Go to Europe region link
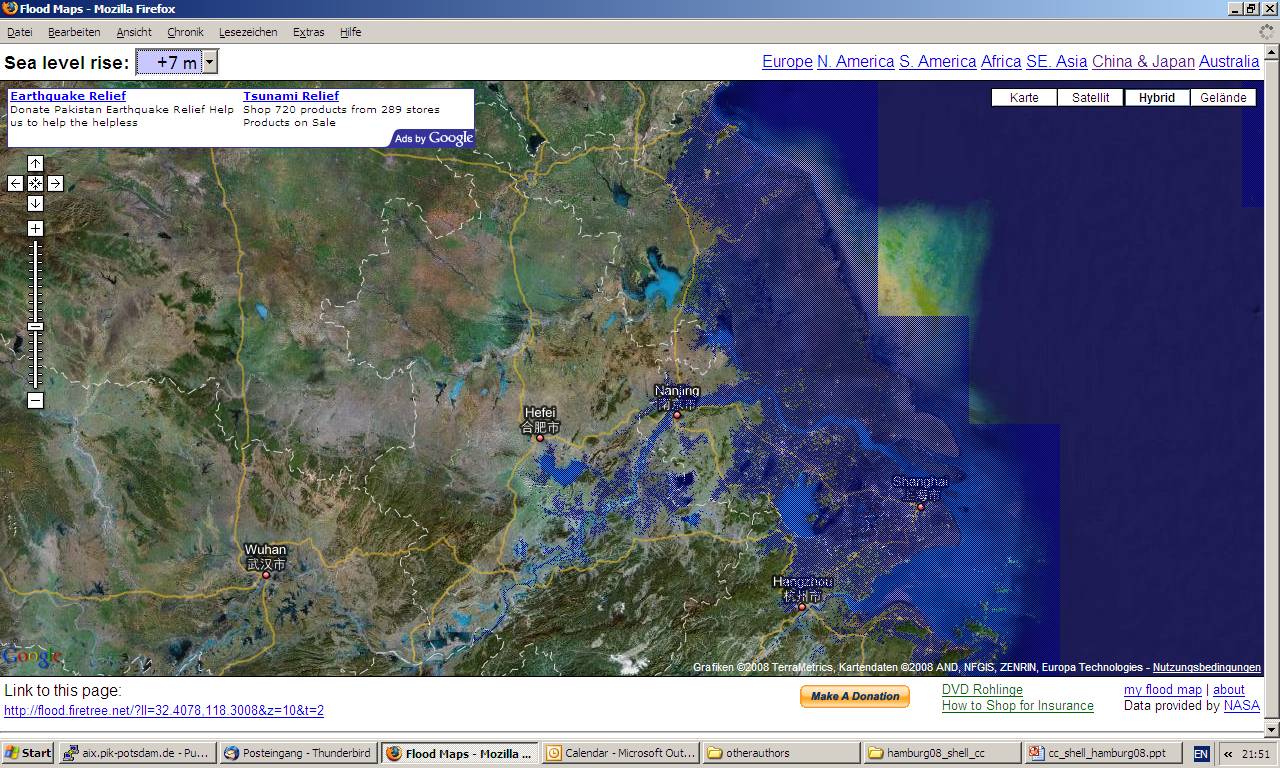The width and height of the screenshot is (1280, 768). (x=787, y=62)
